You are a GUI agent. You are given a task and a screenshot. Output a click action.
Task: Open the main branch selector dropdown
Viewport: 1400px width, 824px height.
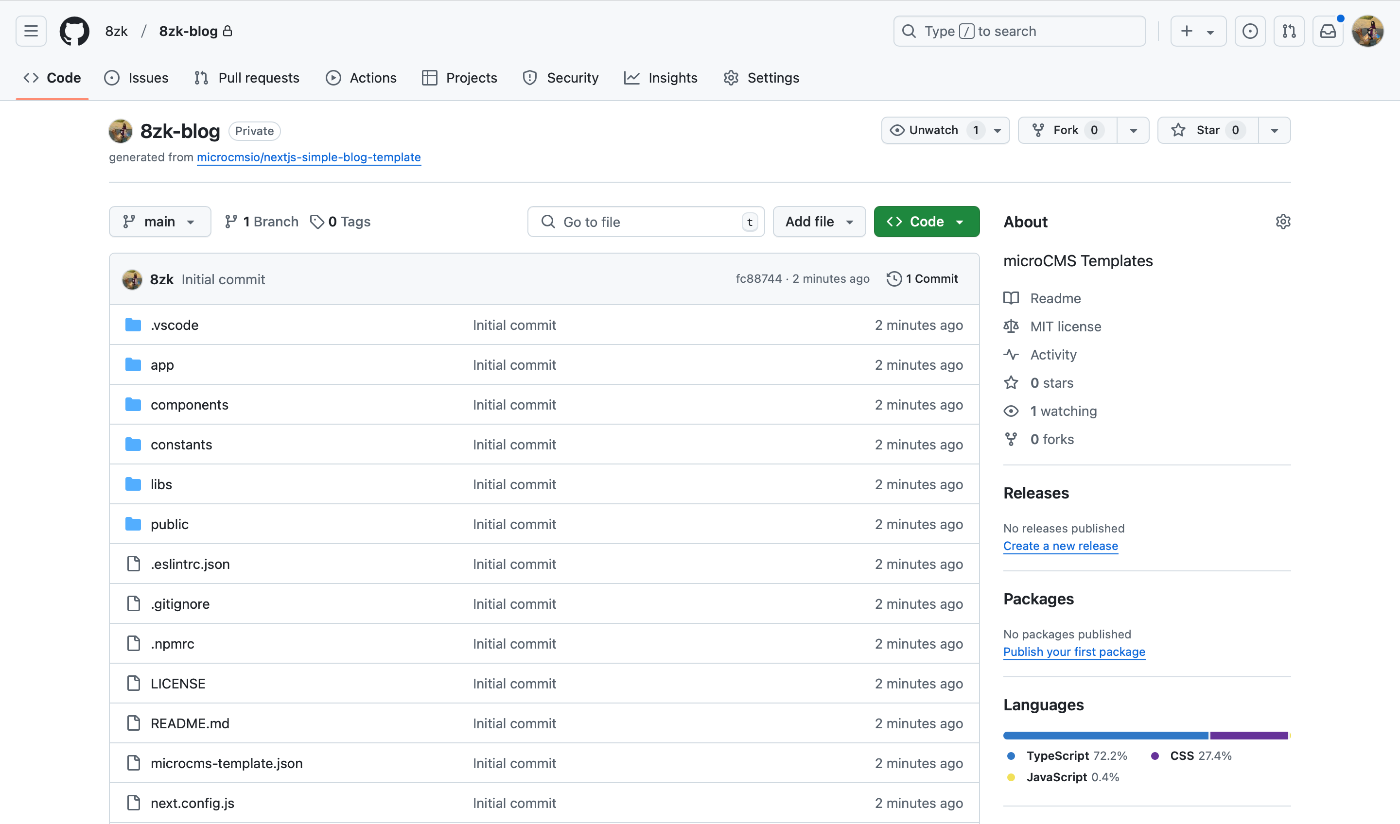coord(160,222)
